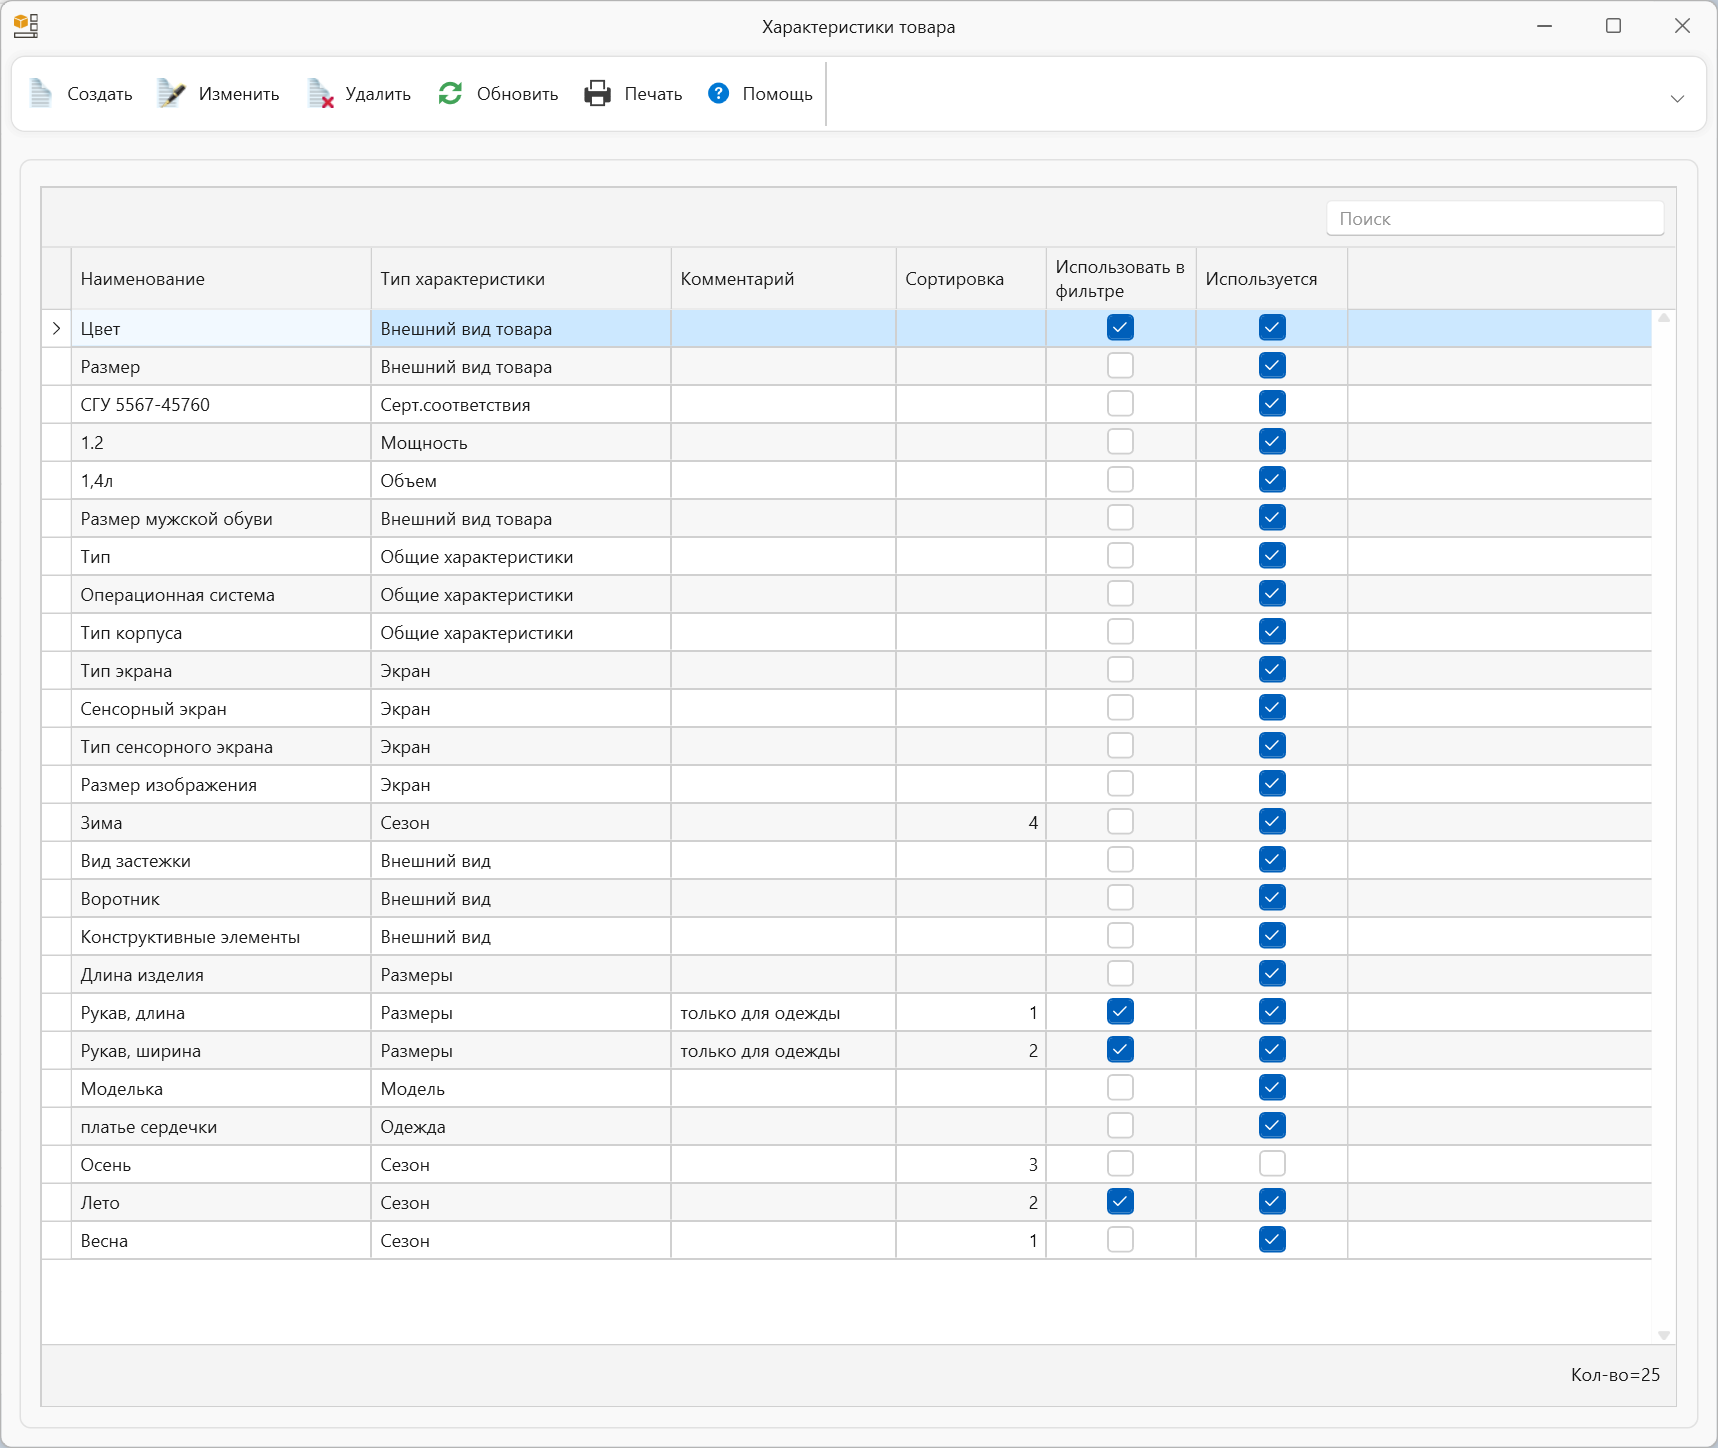The image size is (1718, 1448).
Task: Uncheck Используется checkbox for Моделька row
Action: click(x=1272, y=1088)
